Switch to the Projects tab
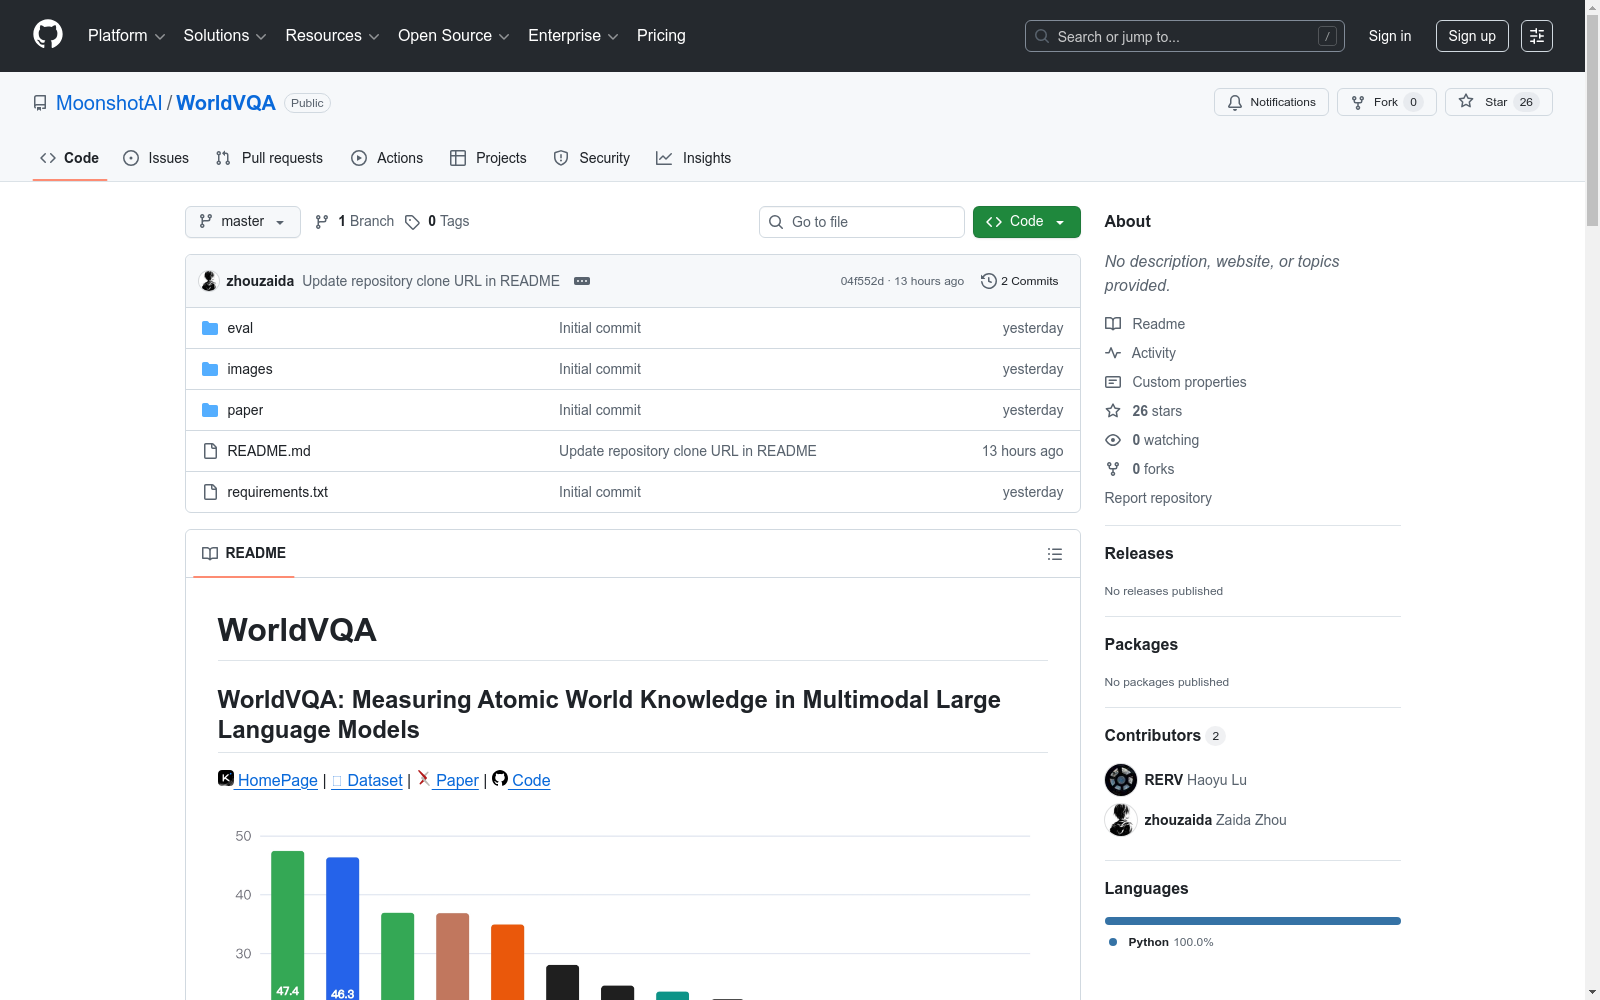This screenshot has height=1000, width=1600. [x=488, y=158]
